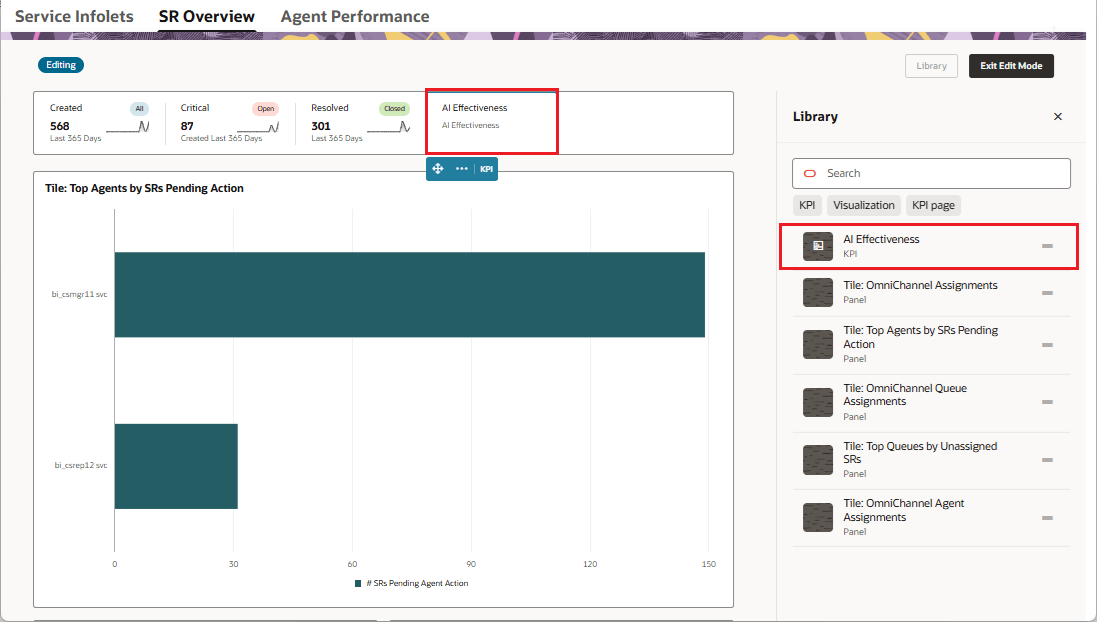Click Top Queues by Unassigned SRs thumbnail
This screenshot has width=1097, height=622.
pos(818,460)
